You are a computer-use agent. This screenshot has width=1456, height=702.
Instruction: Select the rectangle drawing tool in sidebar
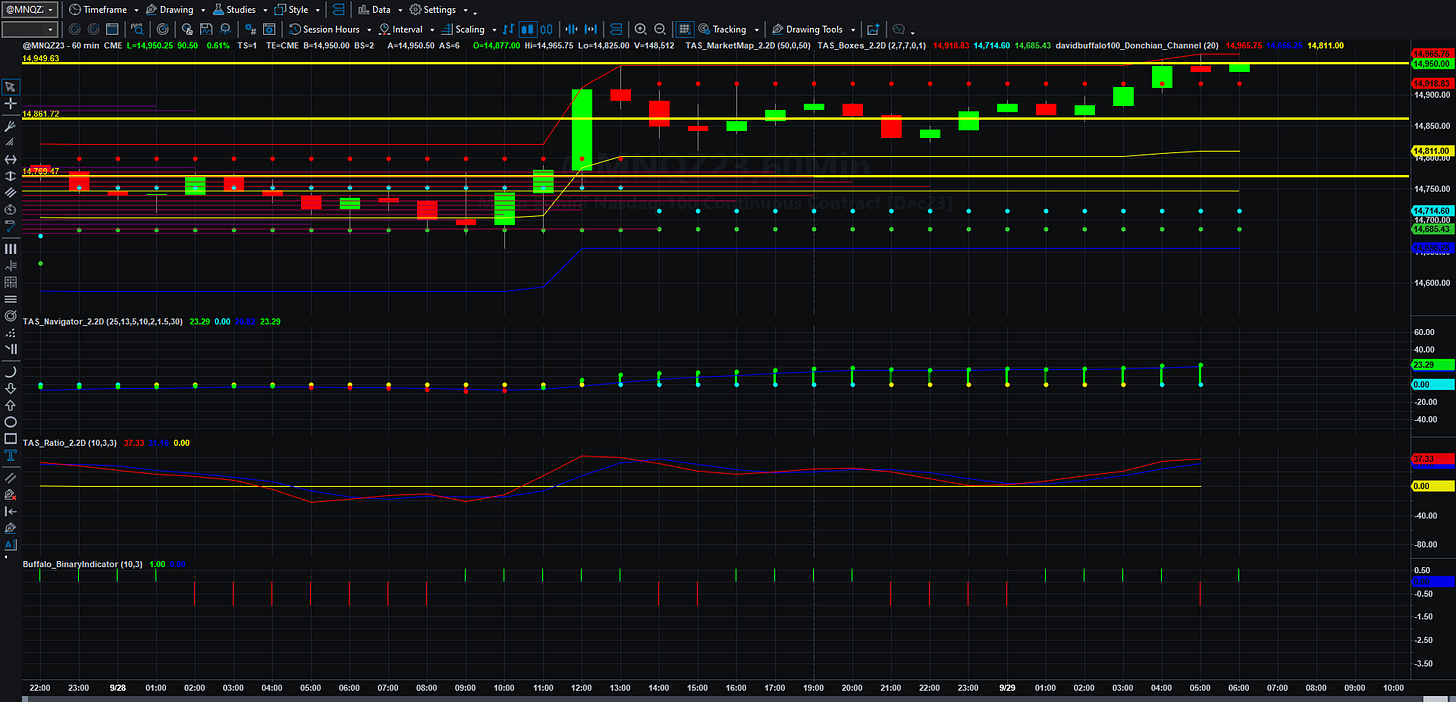[10, 439]
